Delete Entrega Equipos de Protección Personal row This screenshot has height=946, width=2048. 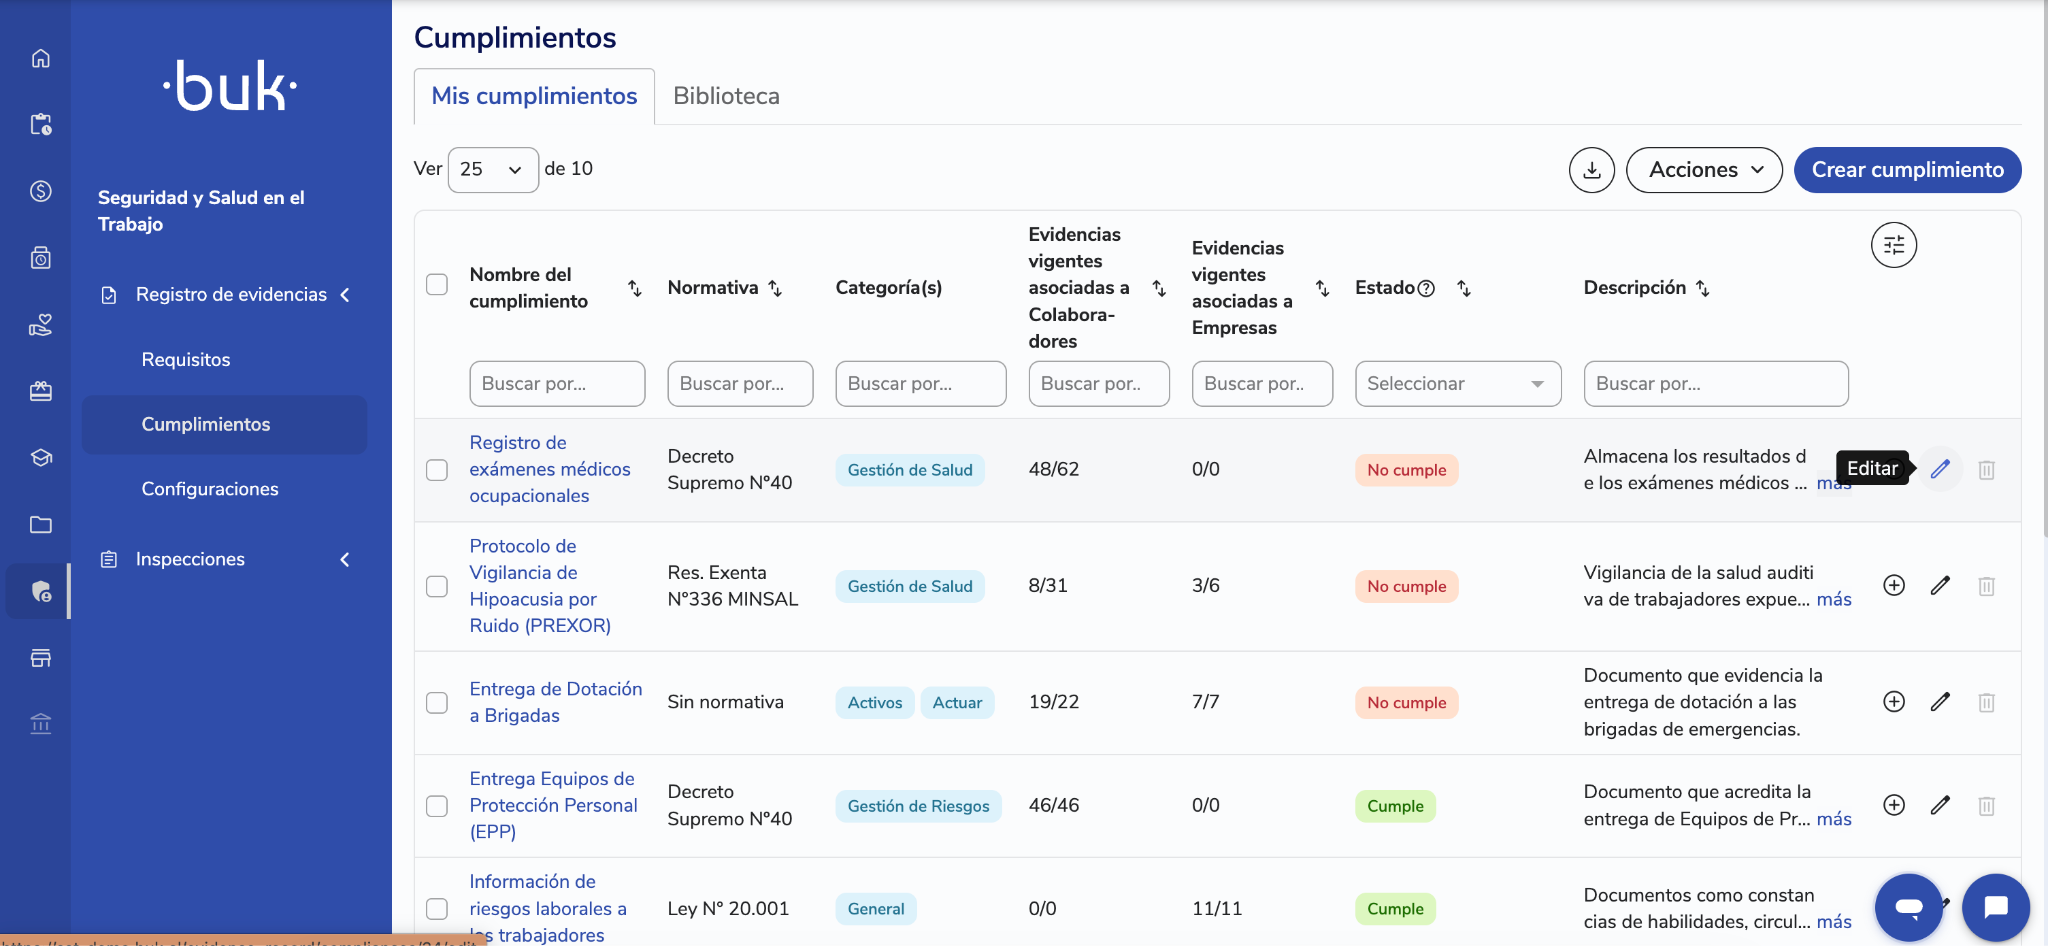[1987, 805]
